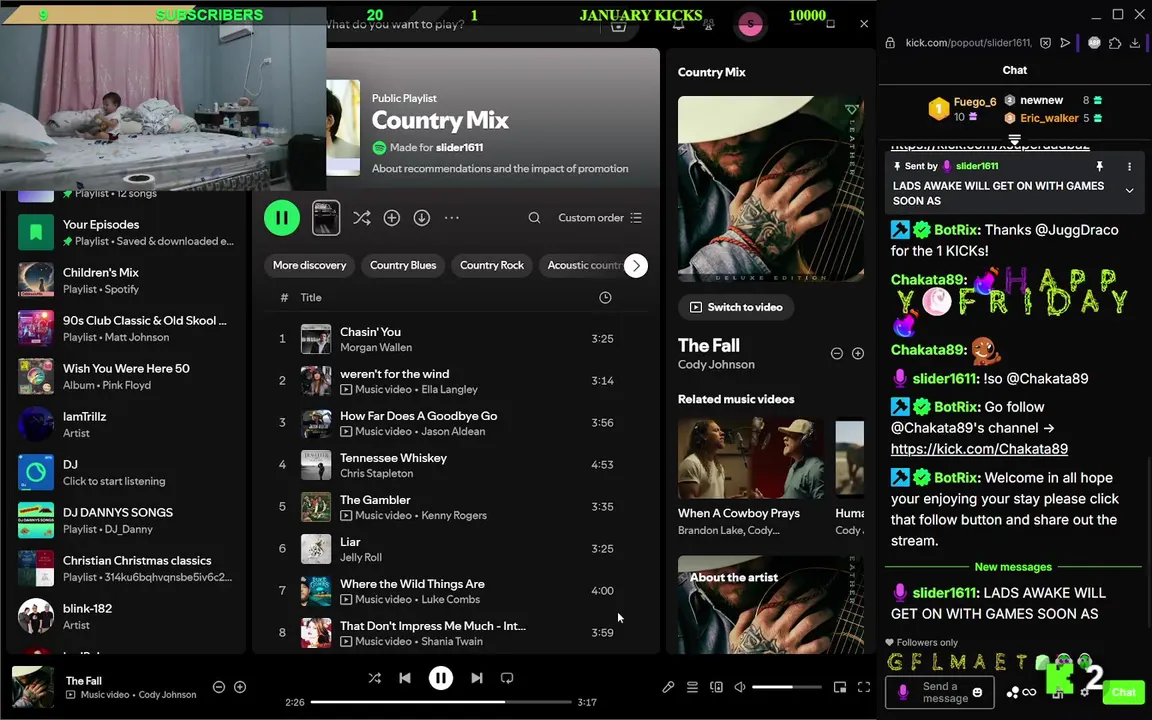This screenshot has height=720, width=1152.
Task: Play Where the Wild Things Are
Action: coord(456,590)
